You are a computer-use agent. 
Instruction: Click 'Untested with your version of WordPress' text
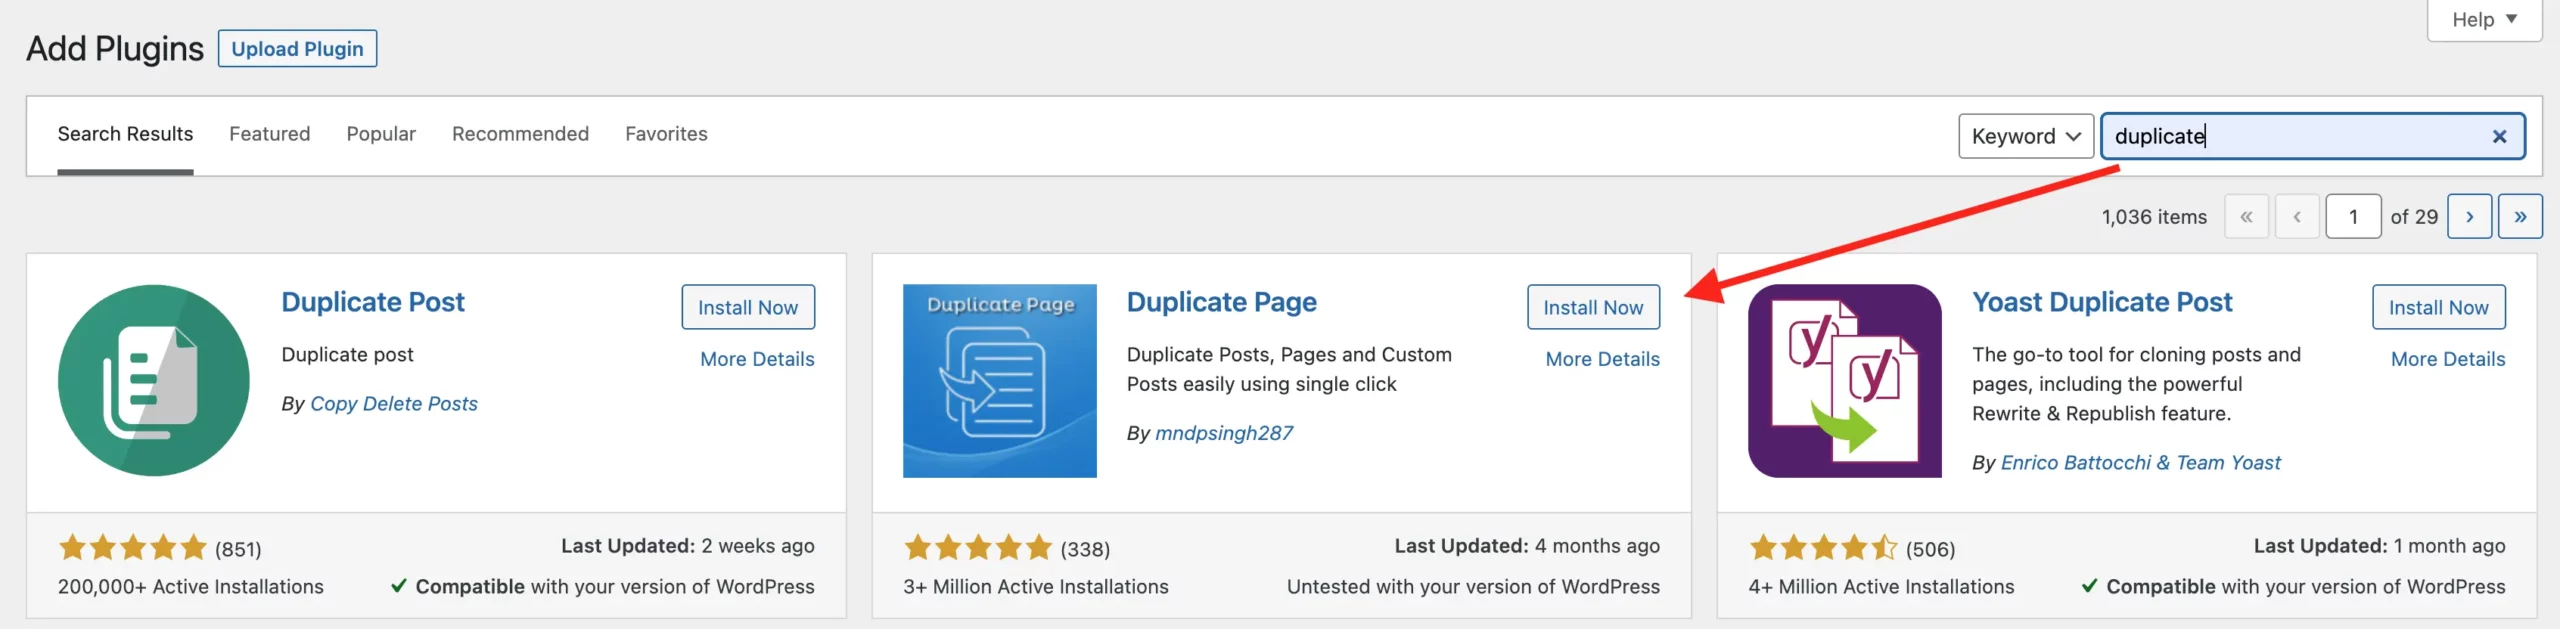click(1473, 587)
